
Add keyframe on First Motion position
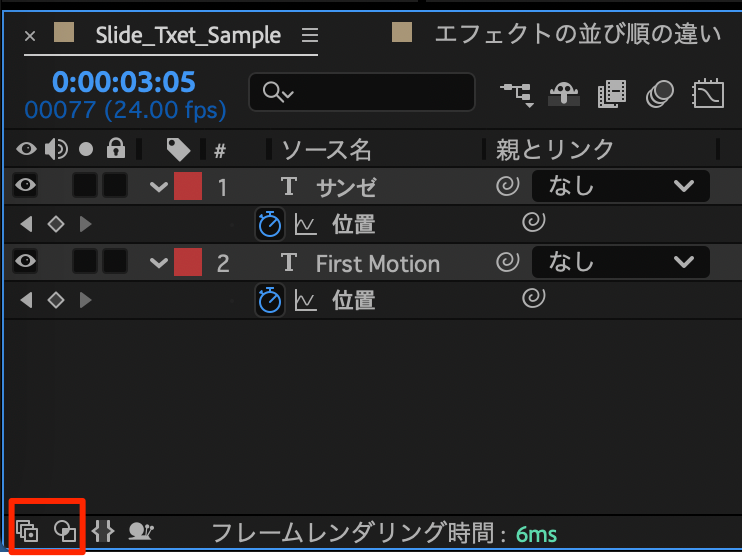pos(56,299)
